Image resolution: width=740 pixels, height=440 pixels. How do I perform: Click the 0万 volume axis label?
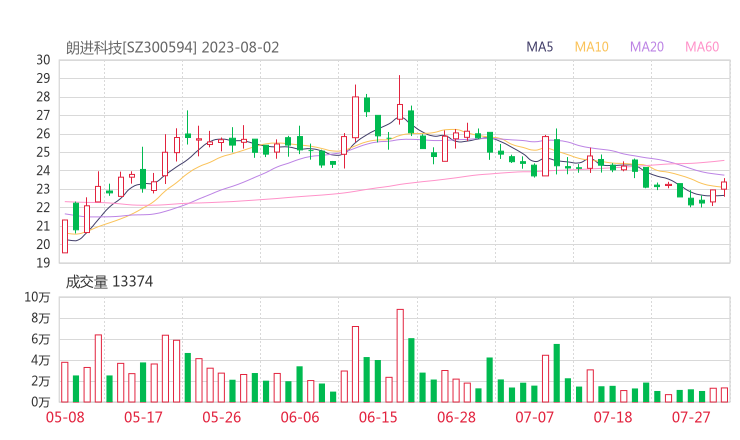(x=41, y=402)
